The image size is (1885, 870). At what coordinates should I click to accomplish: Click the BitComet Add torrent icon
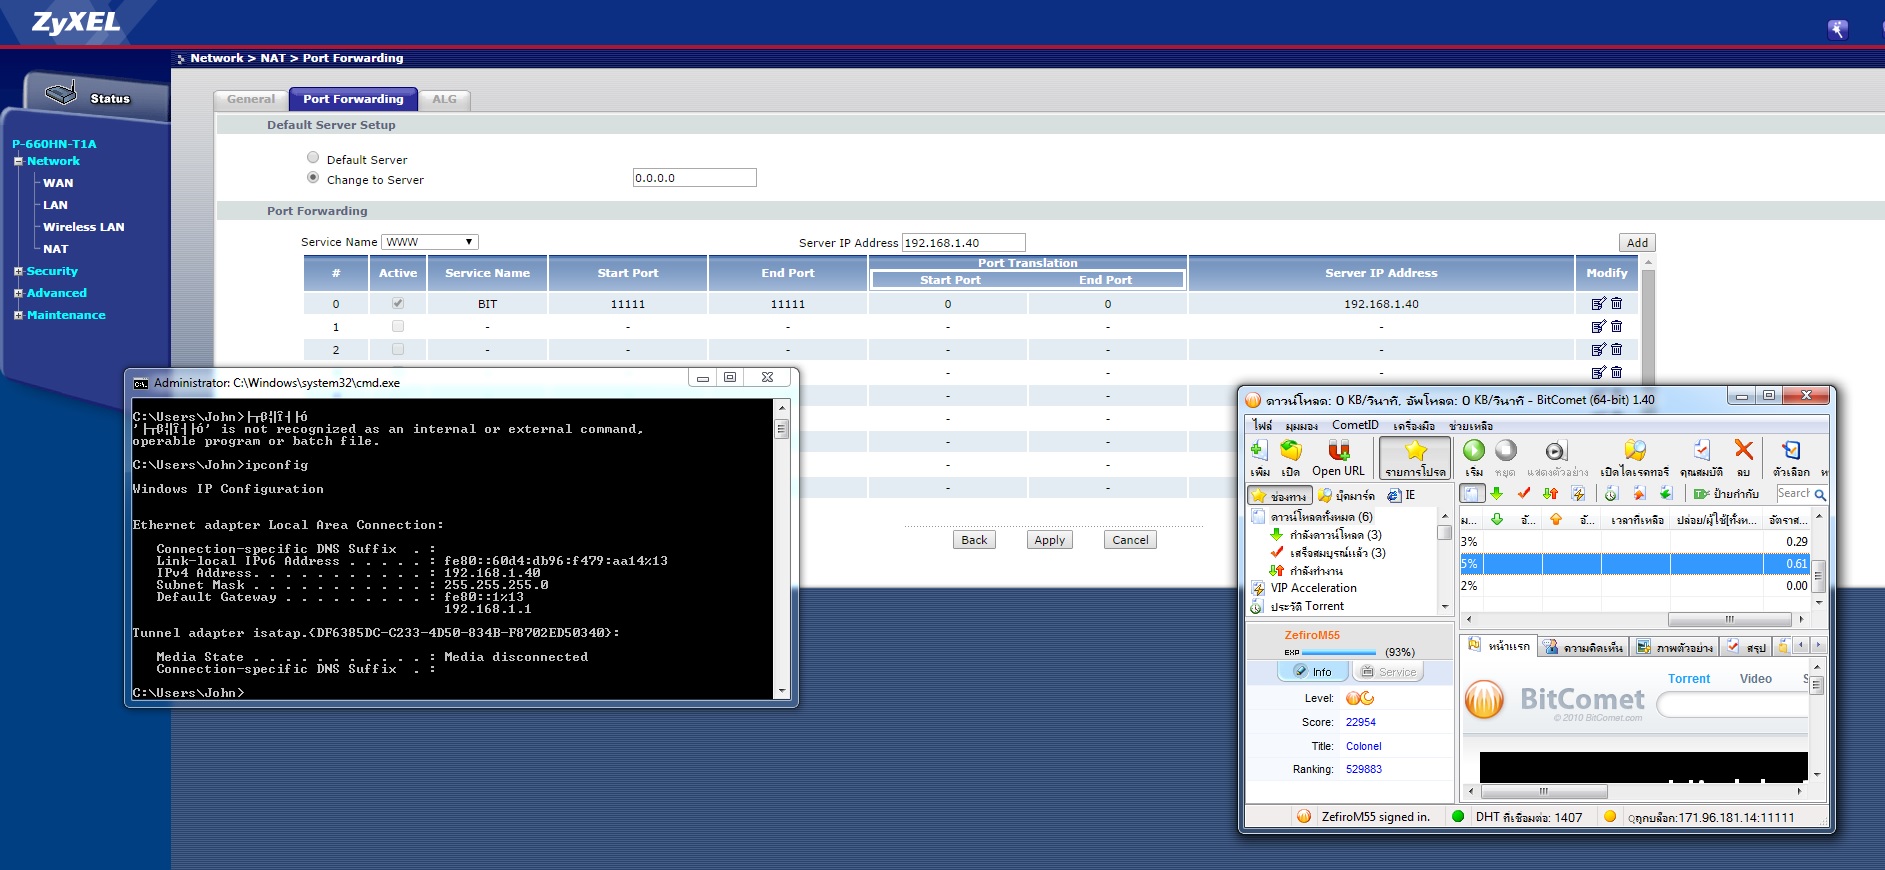coord(1259,451)
